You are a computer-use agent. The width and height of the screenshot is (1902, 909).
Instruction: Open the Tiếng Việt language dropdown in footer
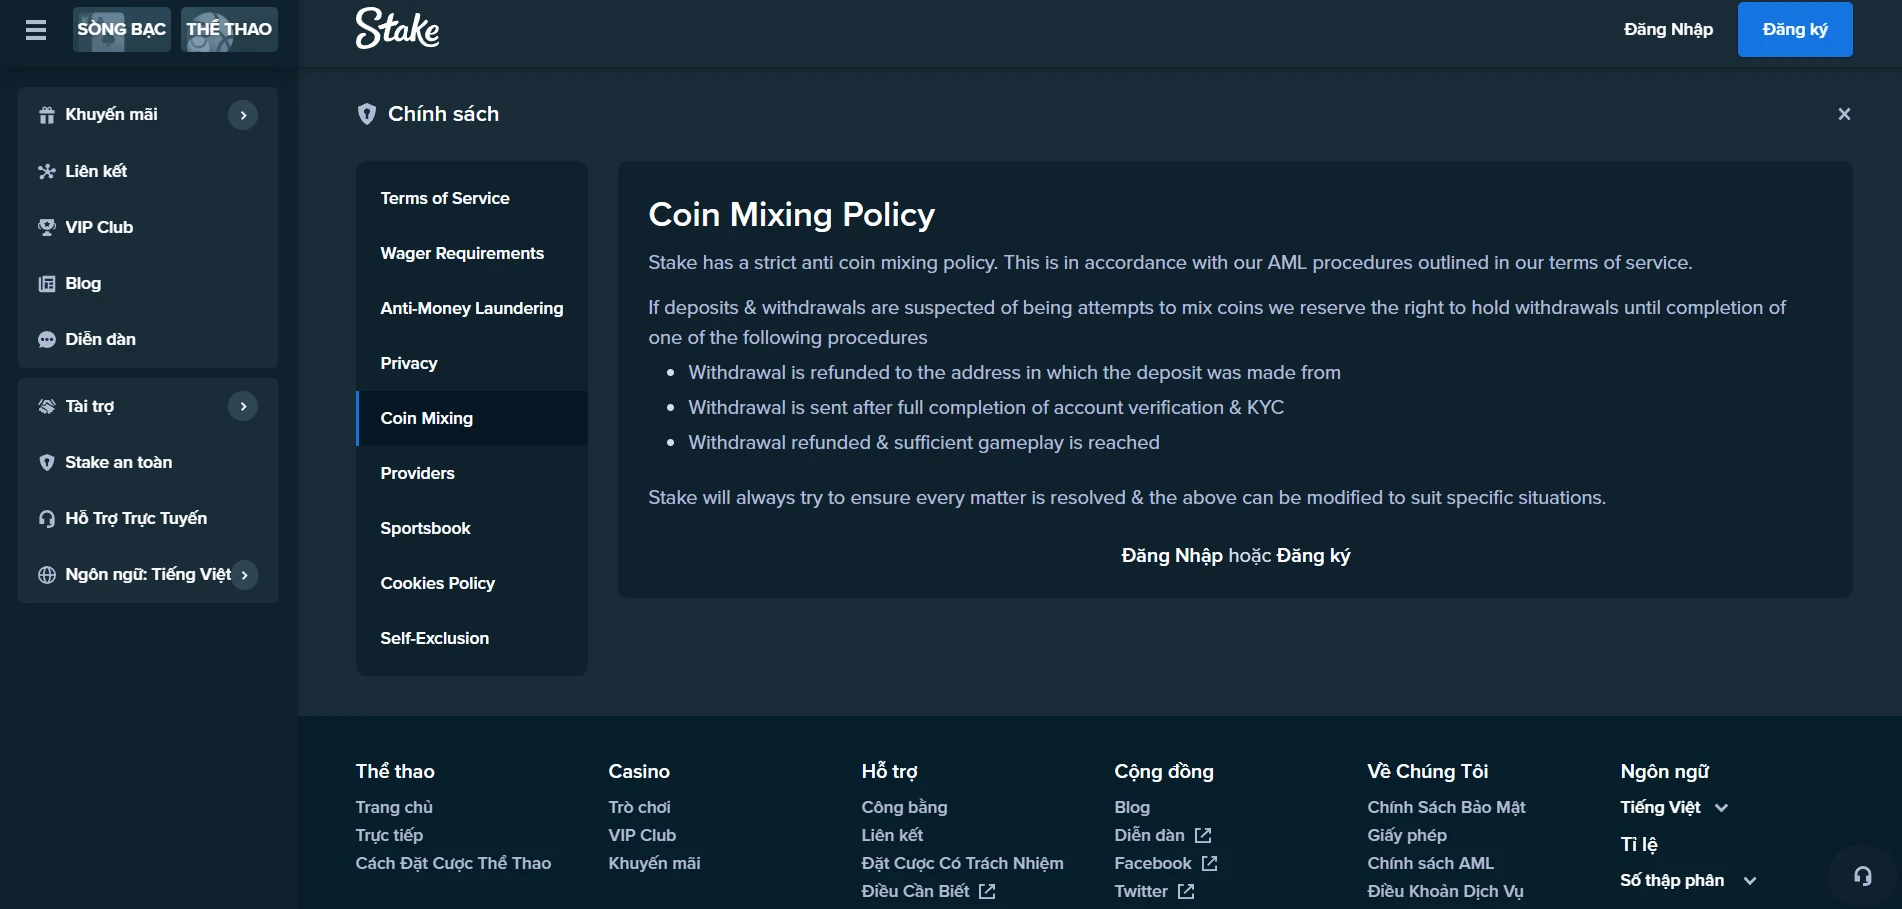(x=1674, y=807)
